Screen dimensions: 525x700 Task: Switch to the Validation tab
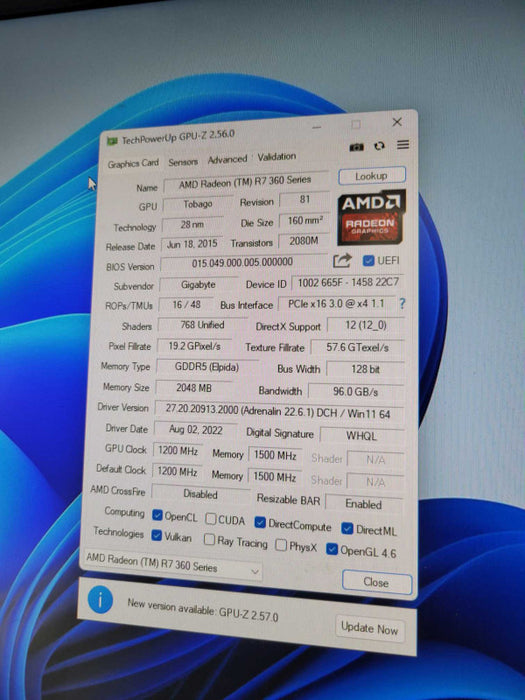(276, 157)
